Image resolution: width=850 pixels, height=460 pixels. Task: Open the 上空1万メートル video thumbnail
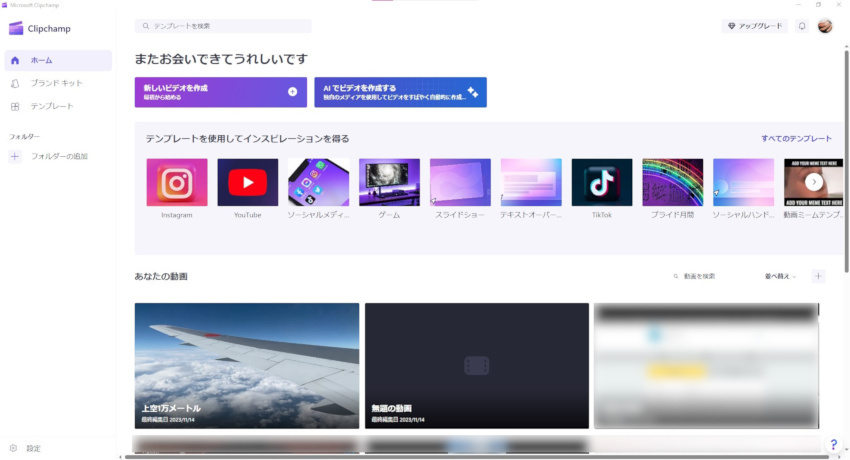[x=246, y=365]
